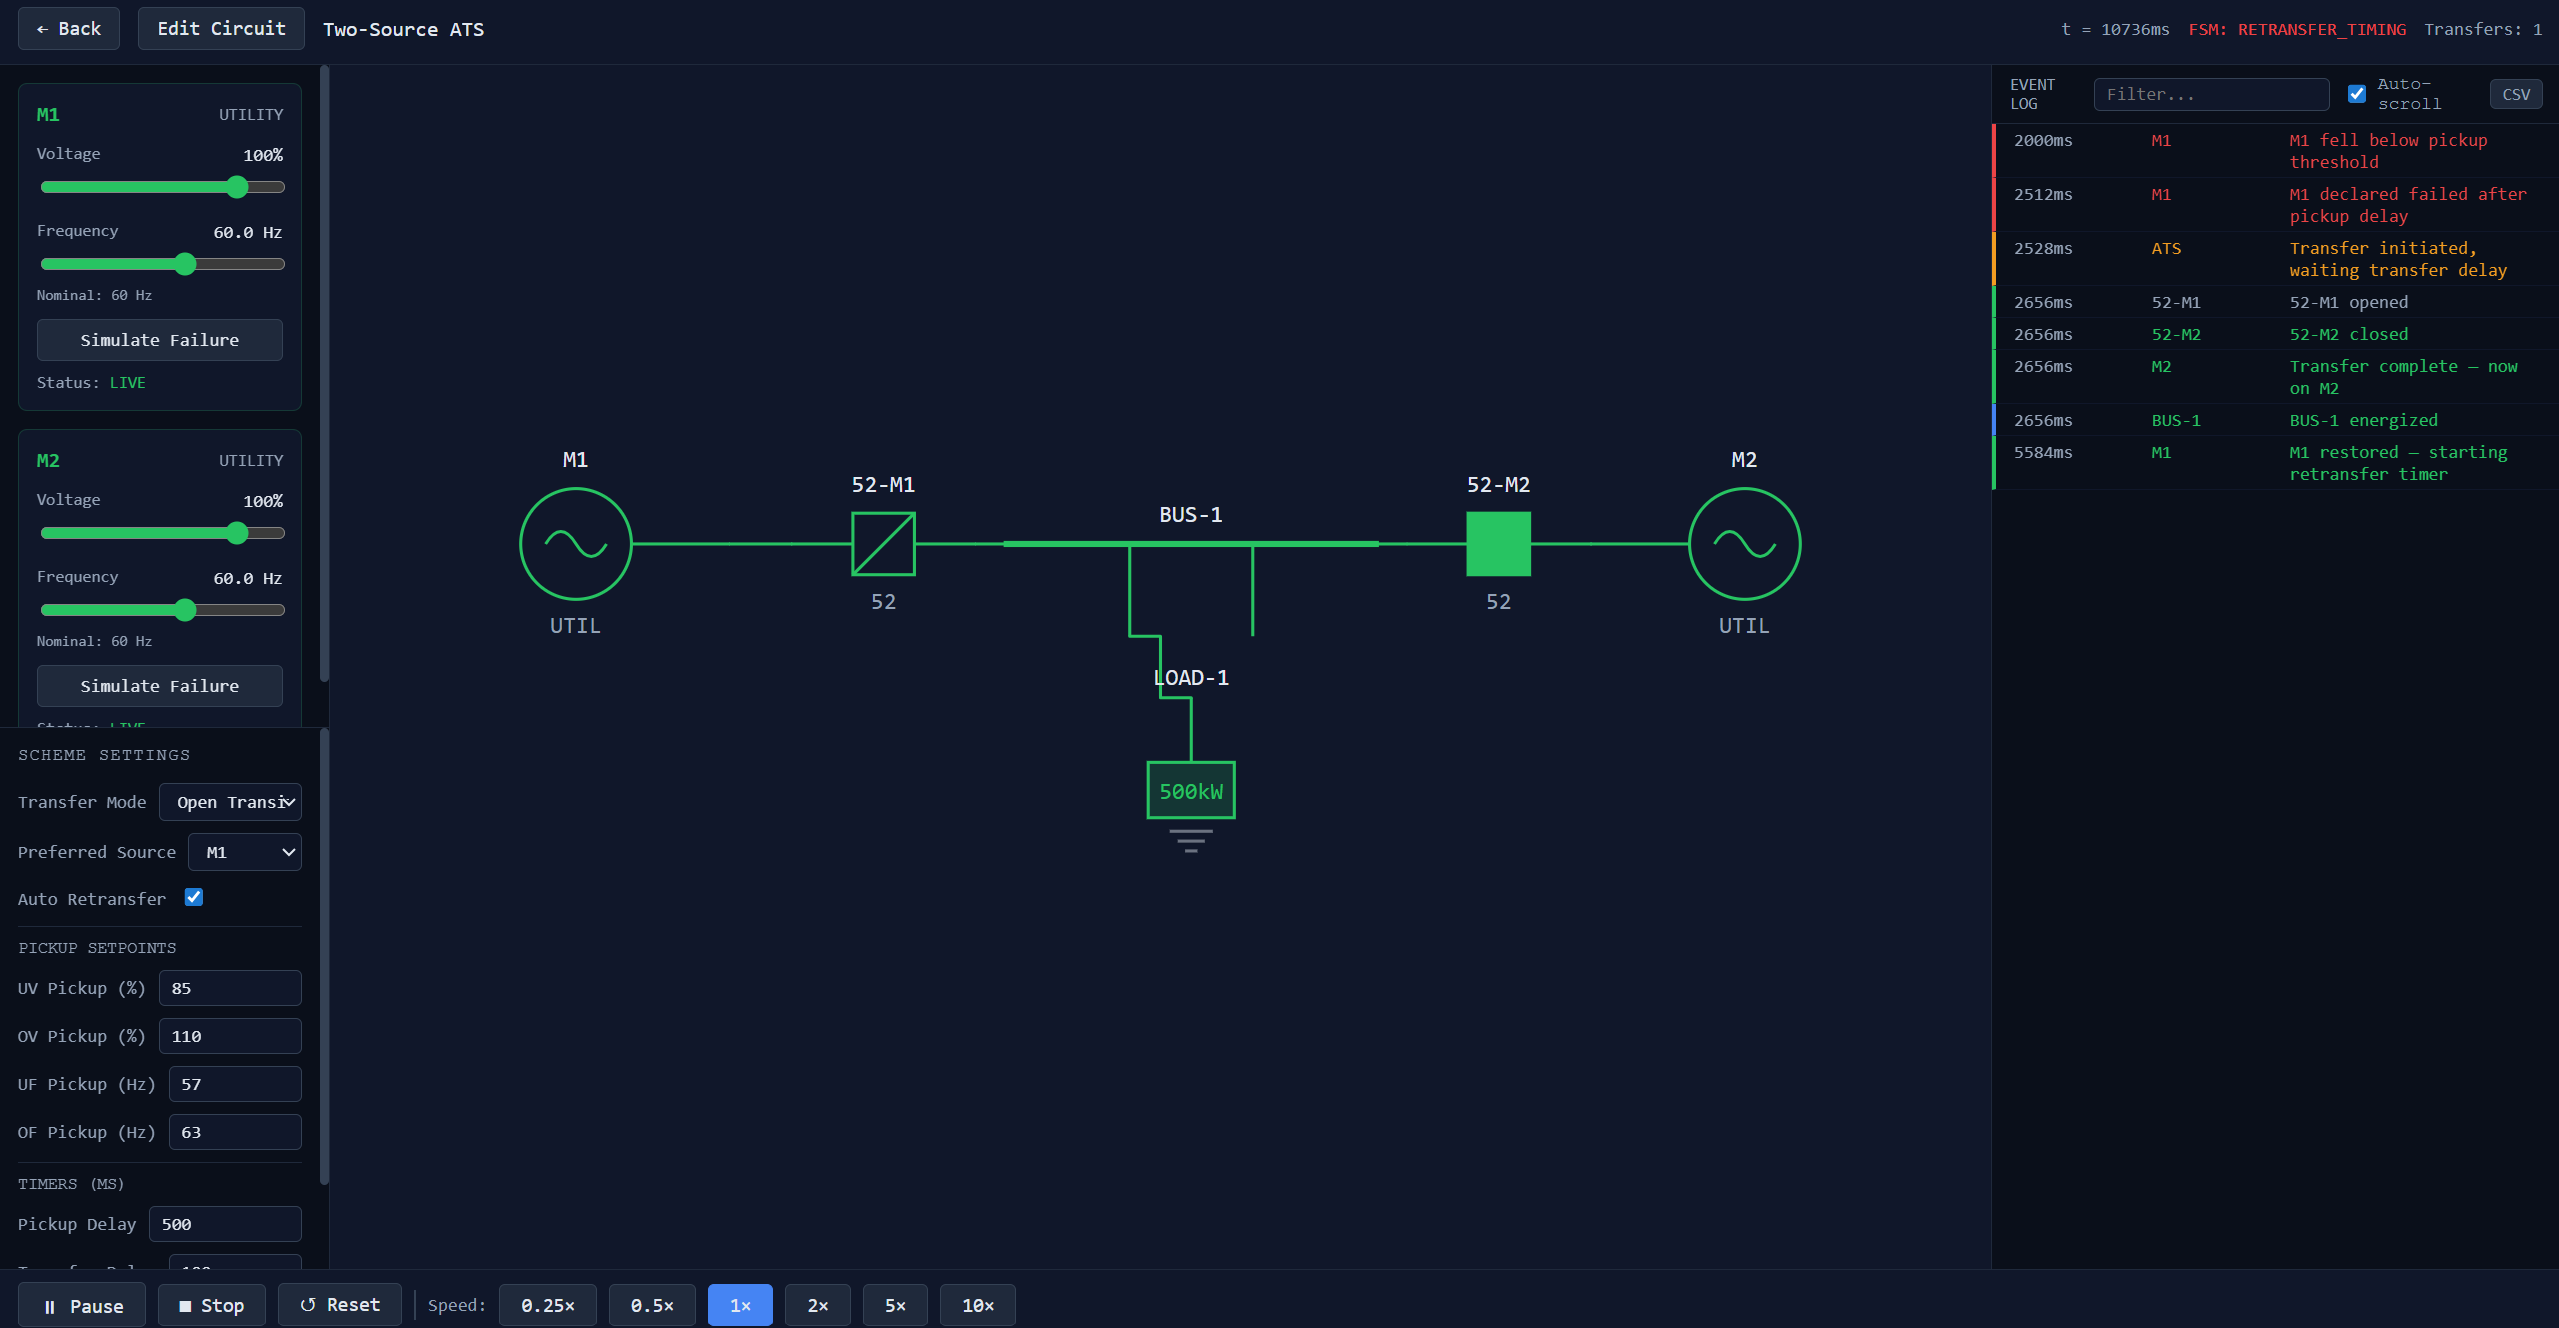Viewport: 2559px width, 1328px height.
Task: Set speed to 10x
Action: coord(978,1306)
